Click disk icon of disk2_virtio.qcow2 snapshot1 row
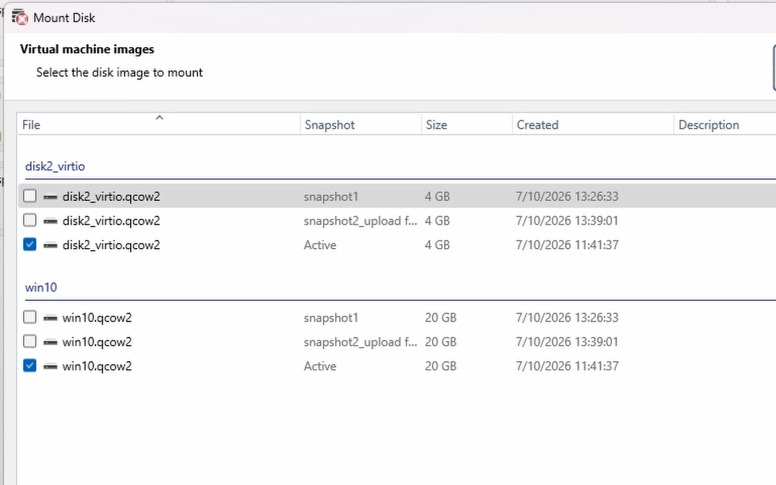This screenshot has height=485, width=776. (50, 196)
